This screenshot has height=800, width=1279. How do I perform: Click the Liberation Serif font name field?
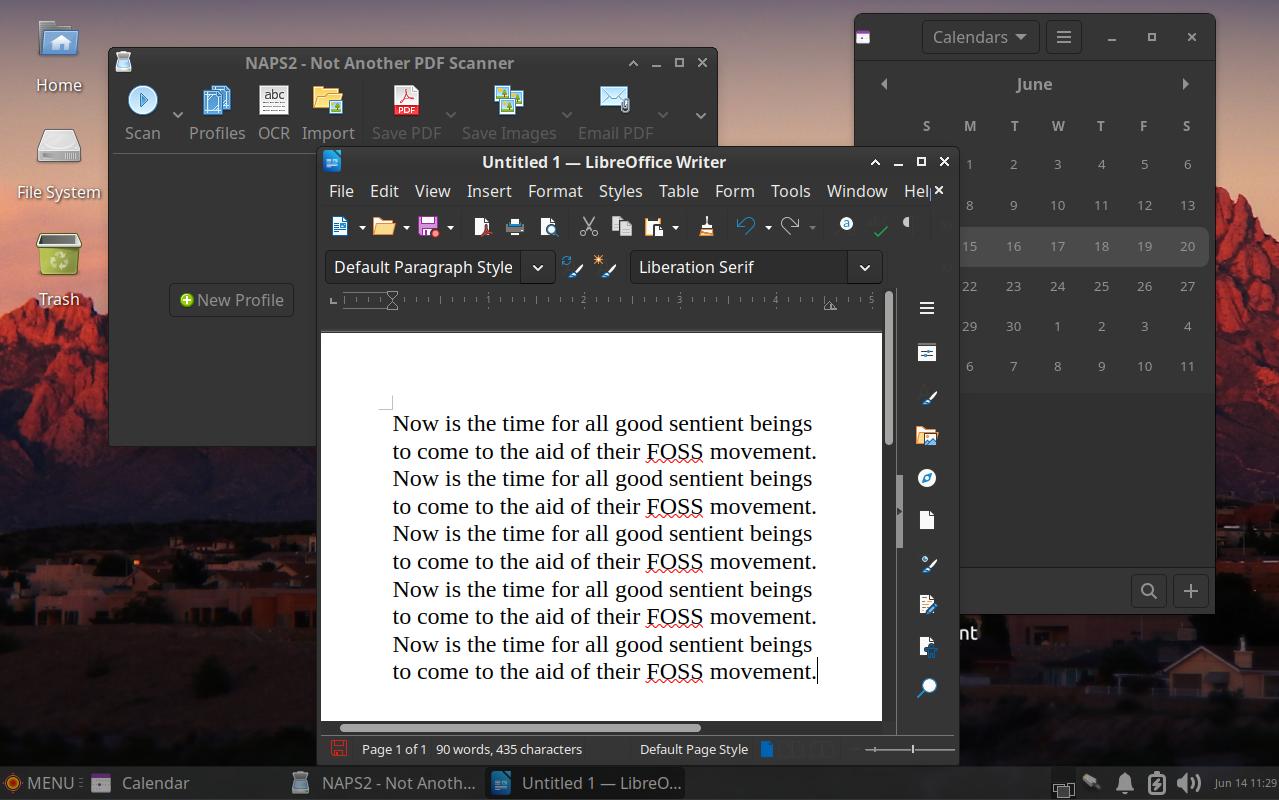coord(739,267)
